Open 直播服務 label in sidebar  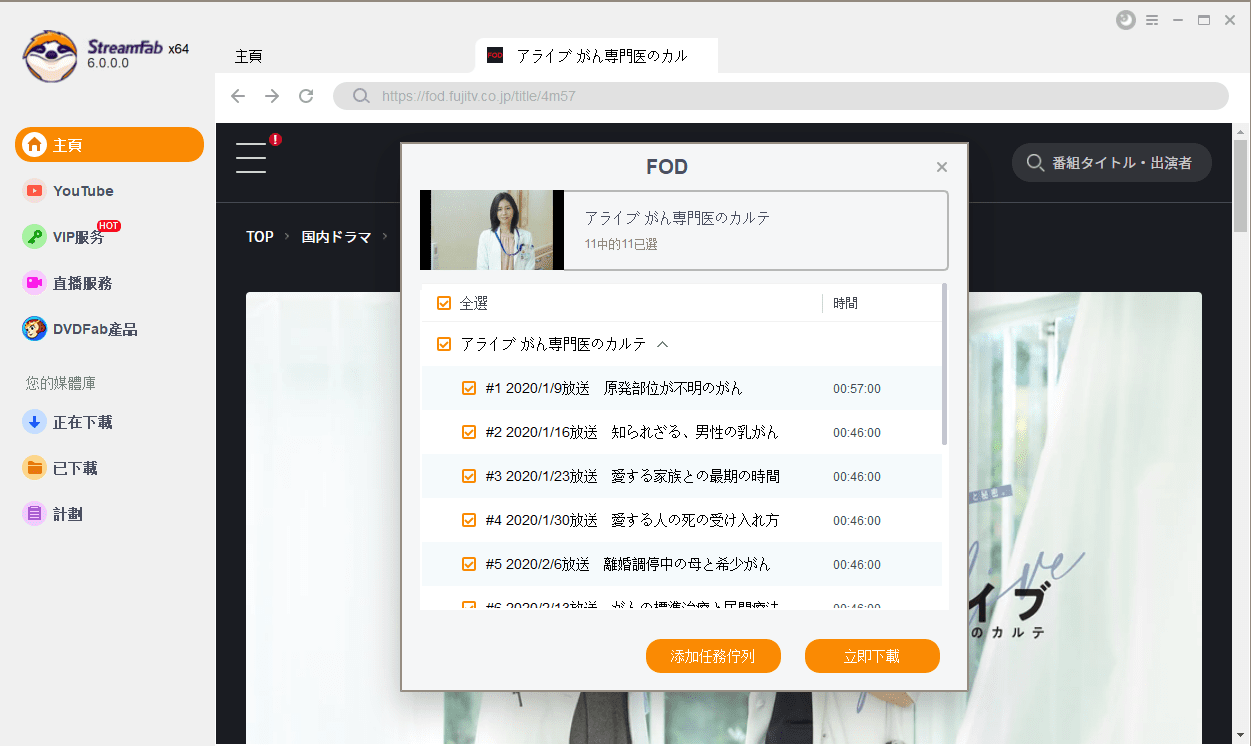pyautogui.click(x=83, y=283)
